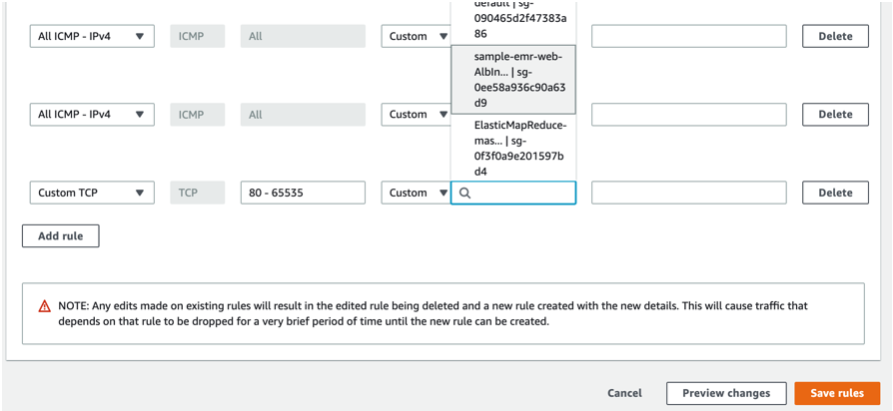This screenshot has height=411, width=893.
Task: Cancel editing the rules
Action: pos(625,393)
